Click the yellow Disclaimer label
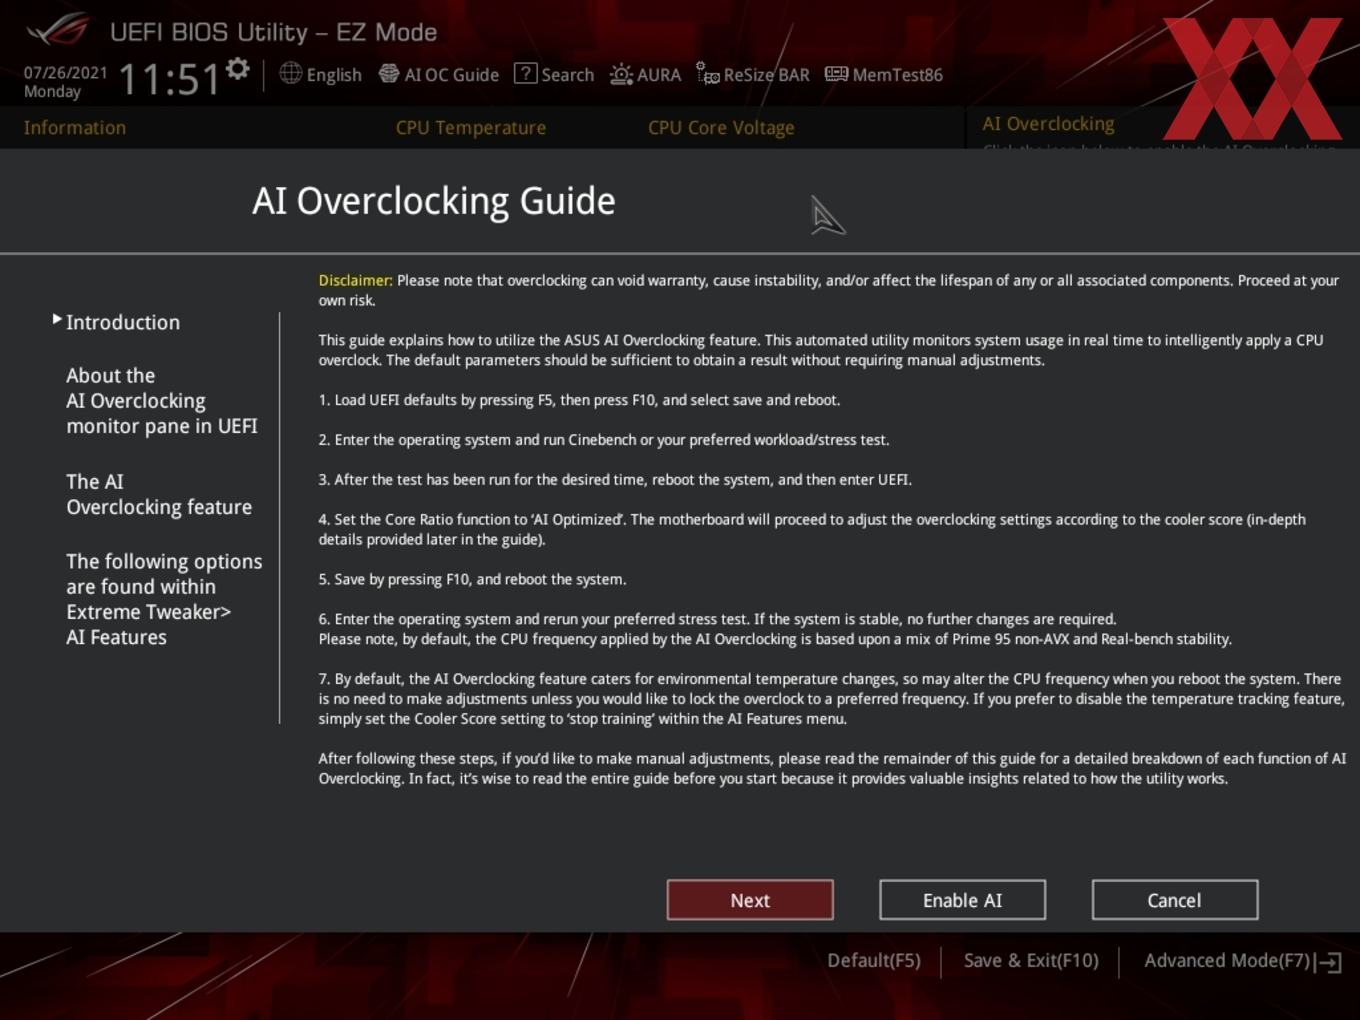This screenshot has width=1360, height=1020. 355,281
